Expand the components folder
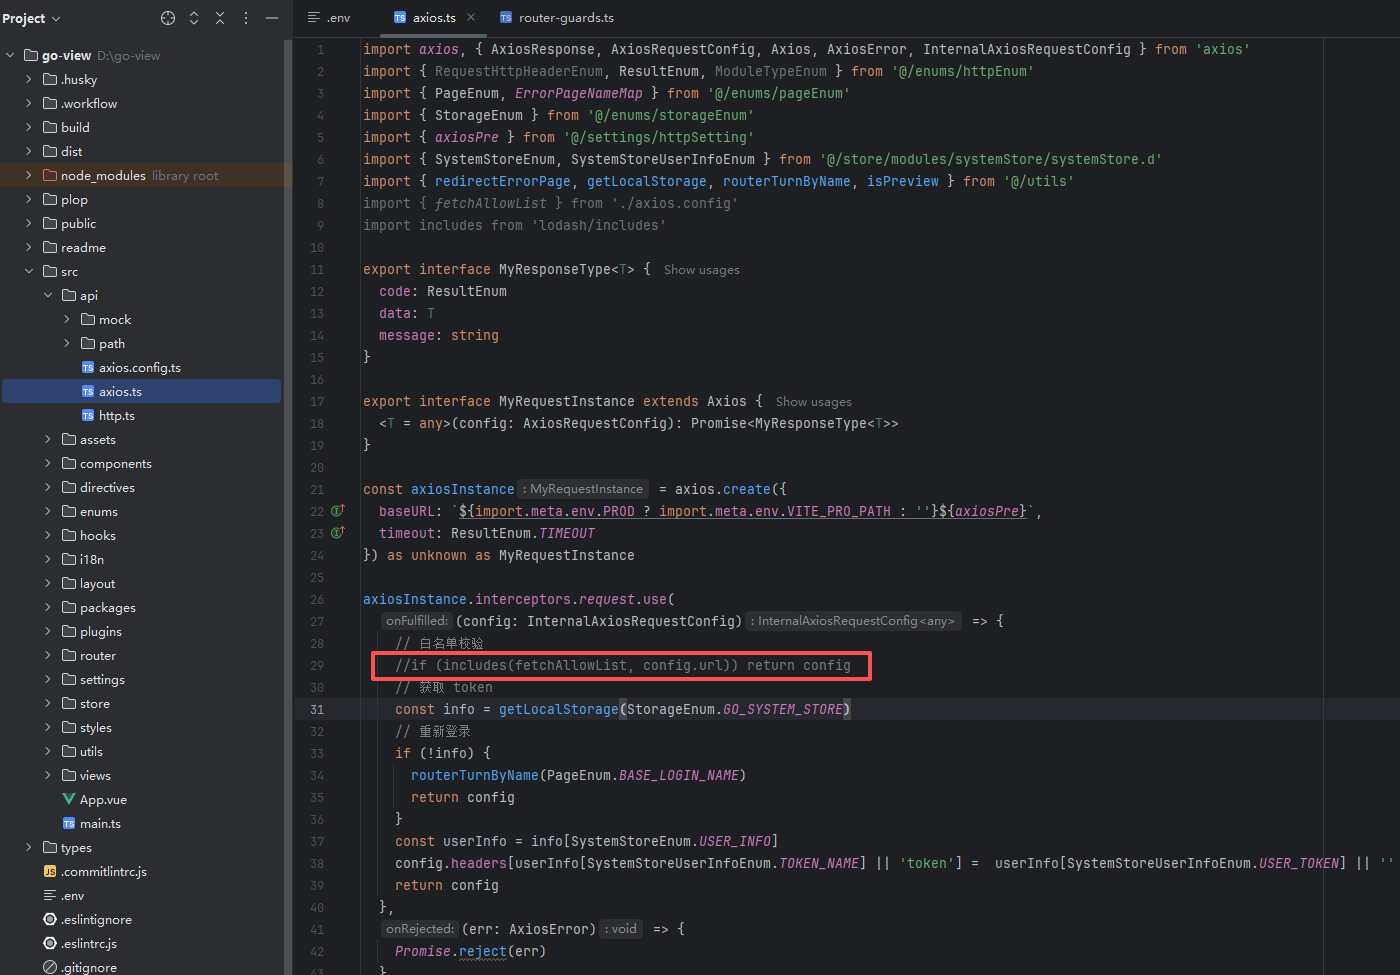 [x=48, y=464]
